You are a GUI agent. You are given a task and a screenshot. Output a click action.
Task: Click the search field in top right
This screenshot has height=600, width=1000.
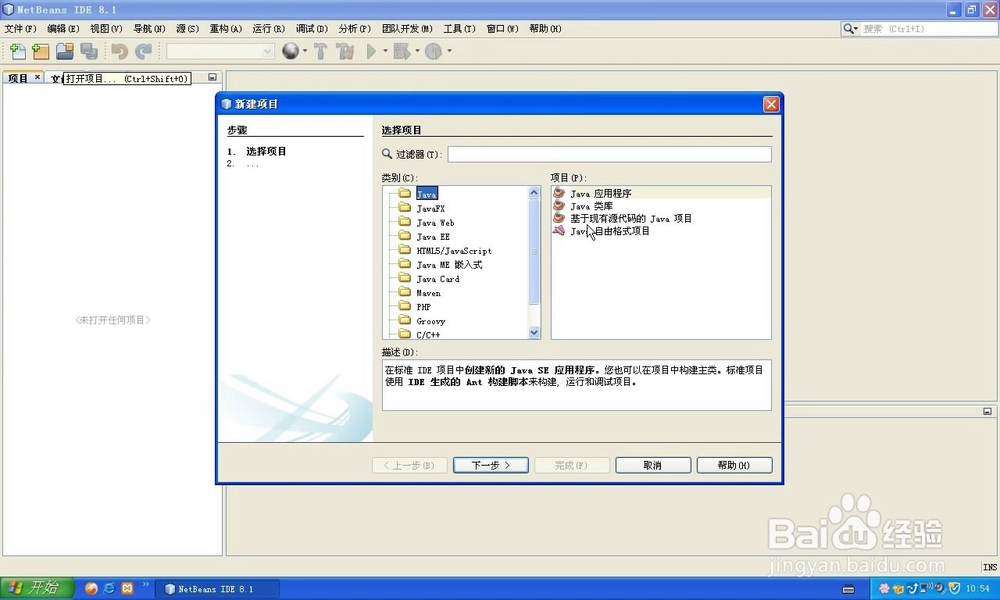click(928, 29)
